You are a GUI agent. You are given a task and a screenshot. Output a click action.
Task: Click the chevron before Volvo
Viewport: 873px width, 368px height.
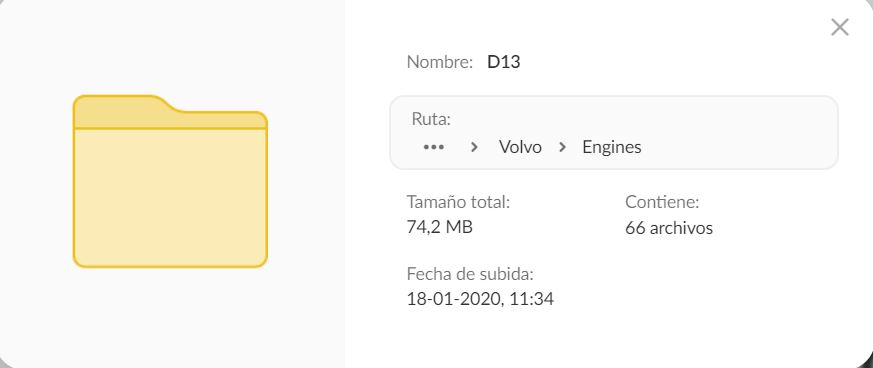pyautogui.click(x=474, y=147)
